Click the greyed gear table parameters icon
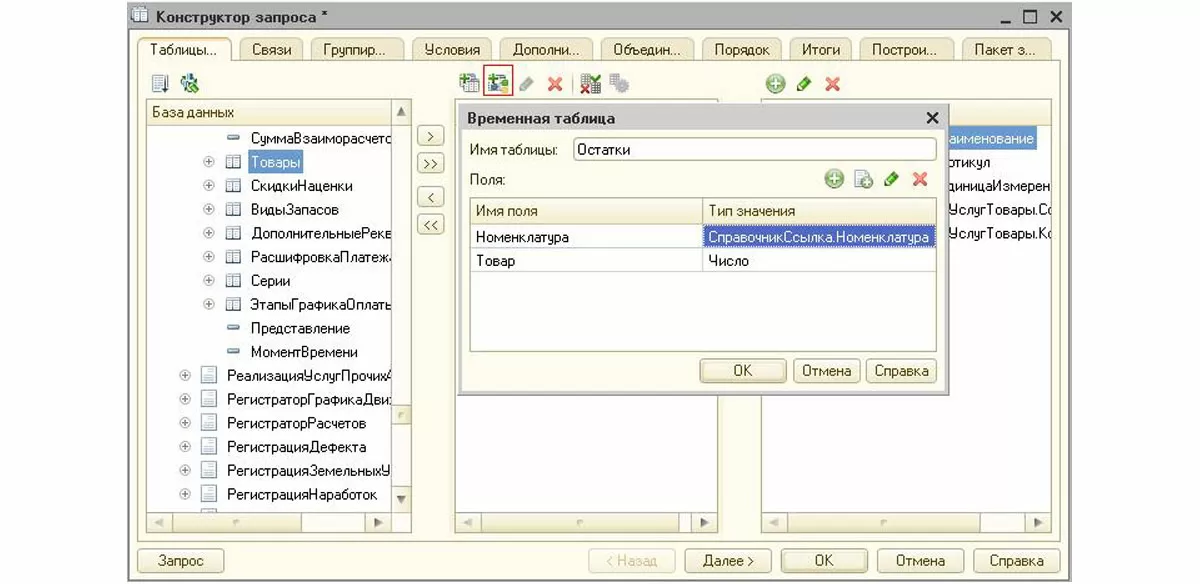The height and width of the screenshot is (584, 1200). (x=619, y=84)
